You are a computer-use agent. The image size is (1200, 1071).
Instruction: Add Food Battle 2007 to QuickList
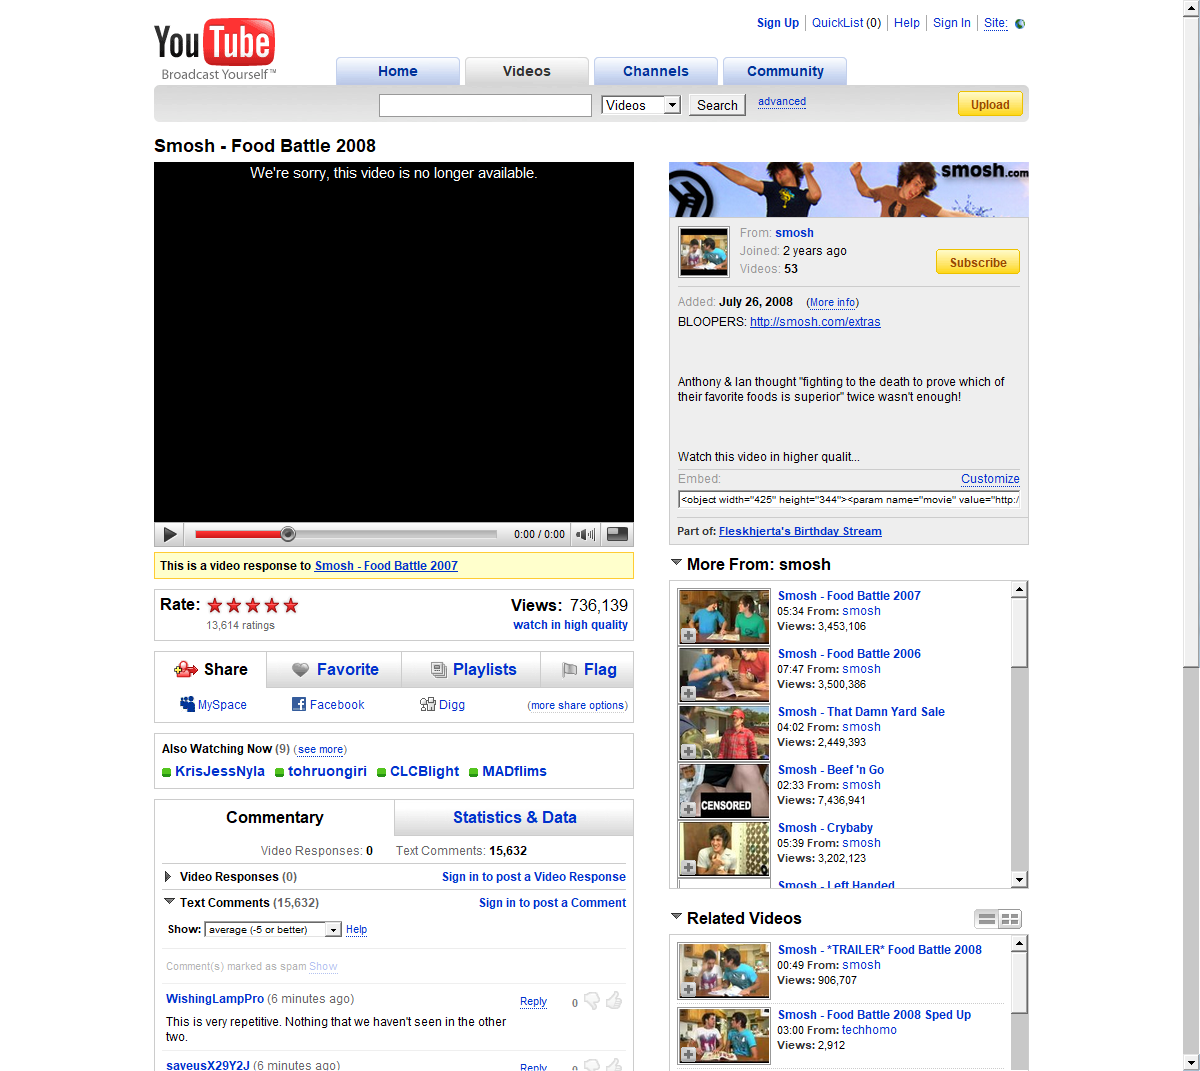(689, 635)
